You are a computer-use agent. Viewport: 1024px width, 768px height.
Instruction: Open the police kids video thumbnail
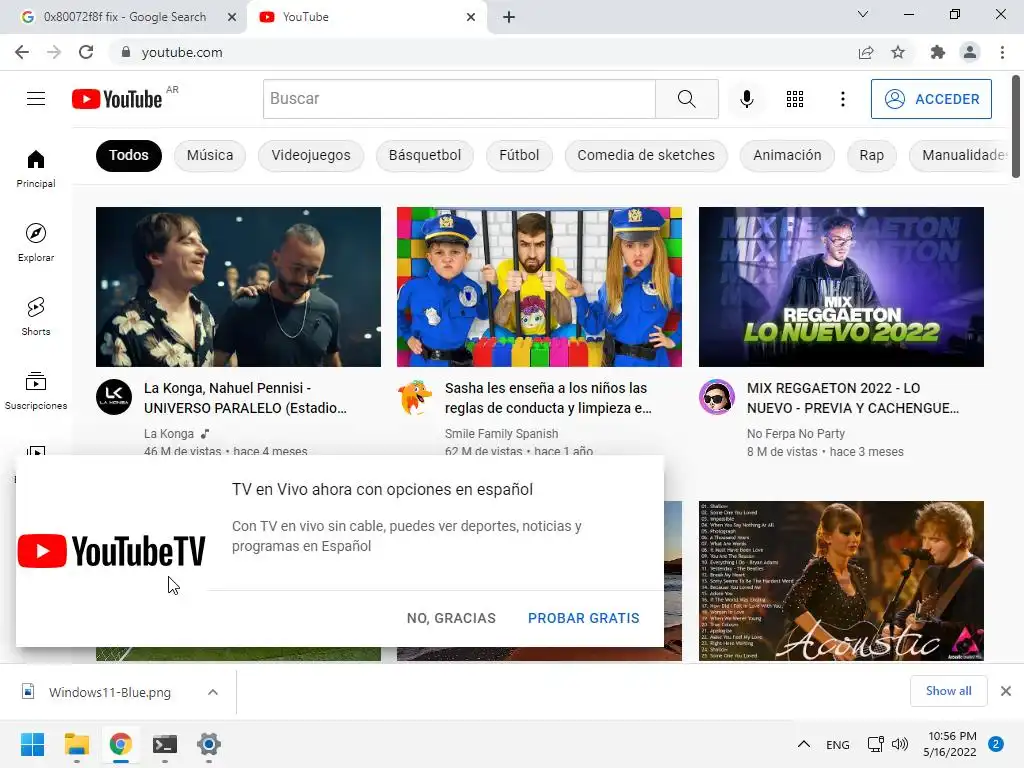click(x=539, y=287)
